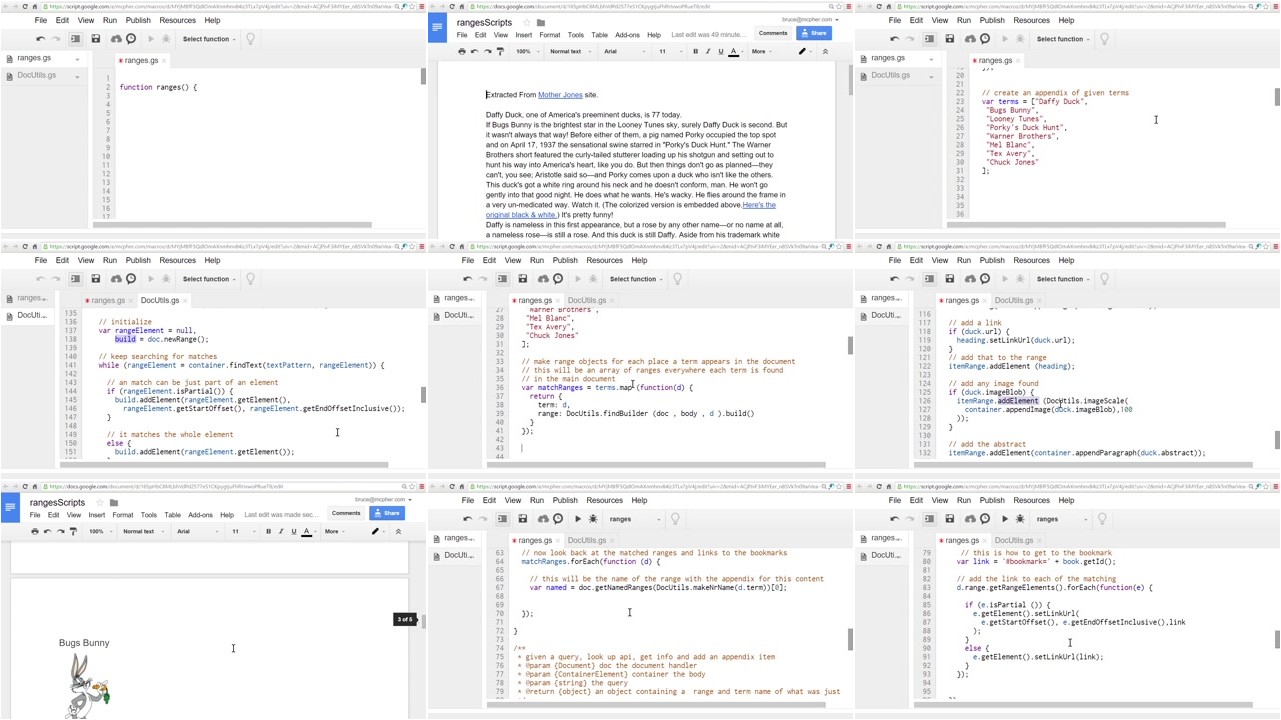
Task: Toggle indent icon in function ranges() editor
Action: 75,39
